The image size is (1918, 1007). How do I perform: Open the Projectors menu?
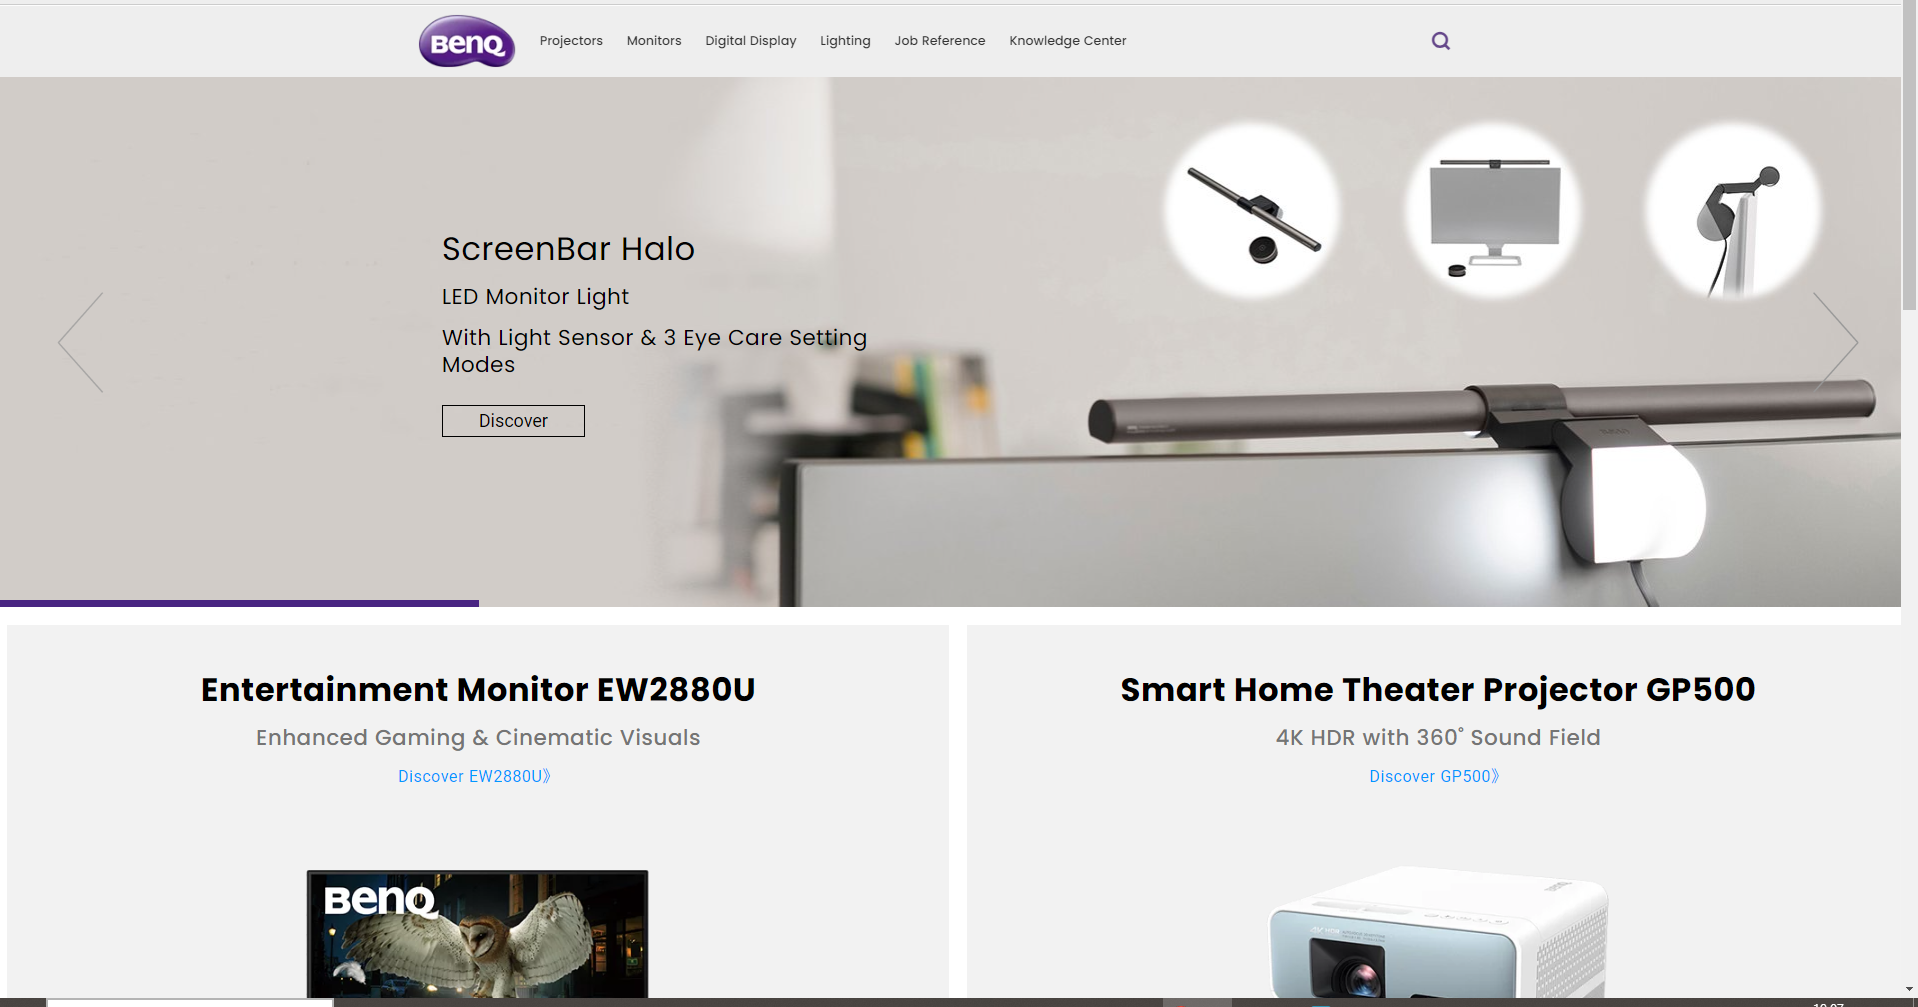(x=571, y=41)
